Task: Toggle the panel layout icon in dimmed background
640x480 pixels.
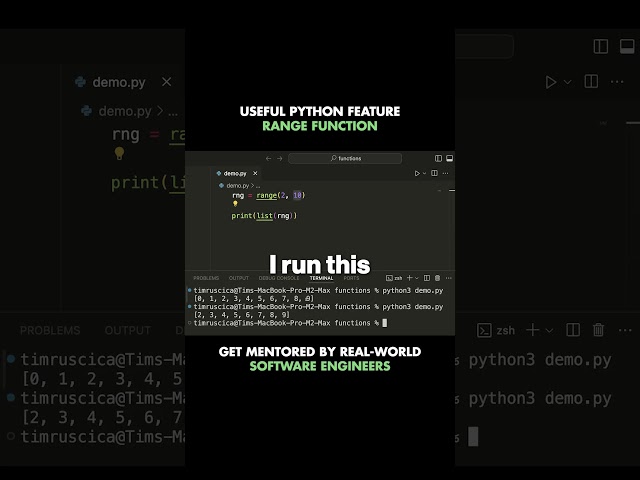Action: tap(627, 46)
